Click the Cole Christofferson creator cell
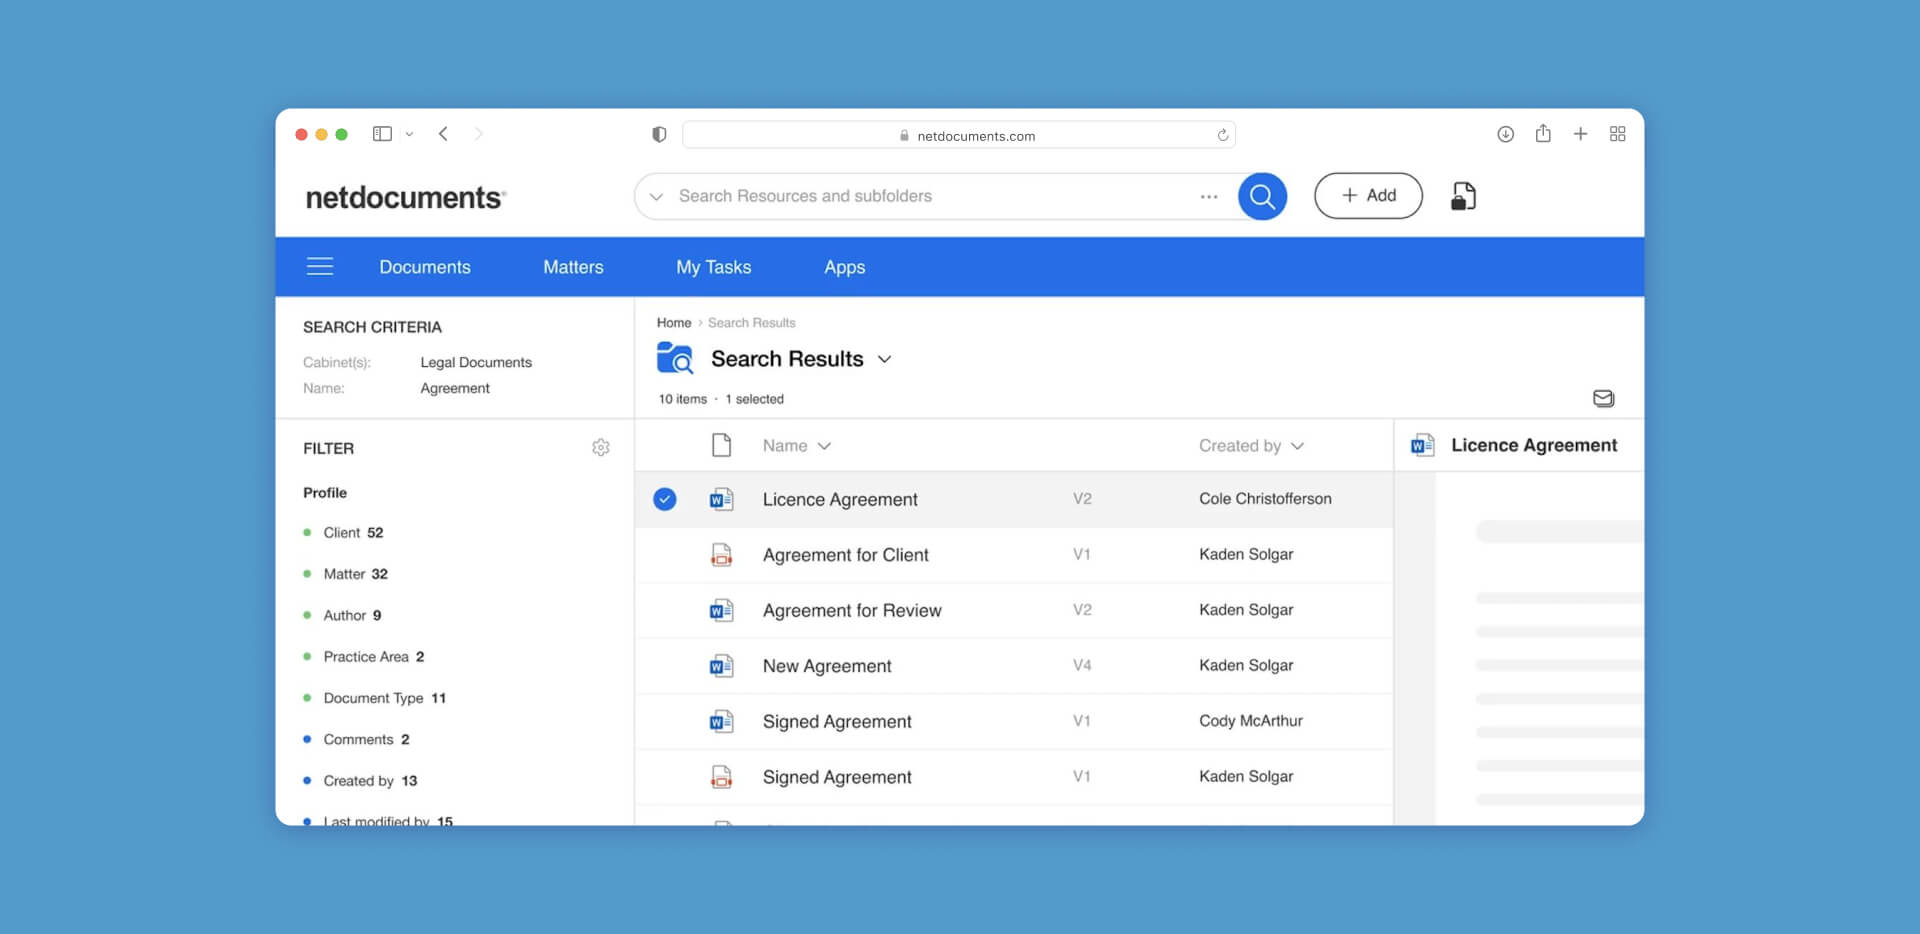This screenshot has height=934, width=1920. 1265,499
